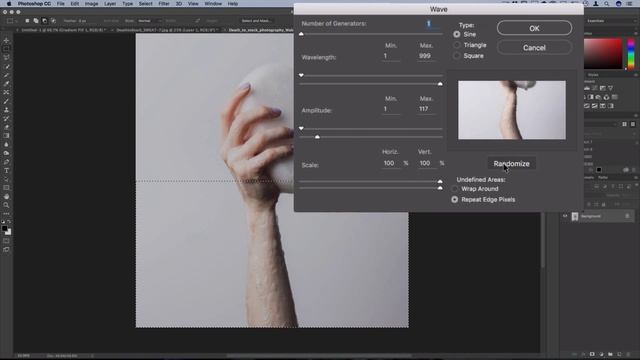Select the Lasso tool
Image resolution: width=640 pixels, height=360 pixels.
coord(6,58)
